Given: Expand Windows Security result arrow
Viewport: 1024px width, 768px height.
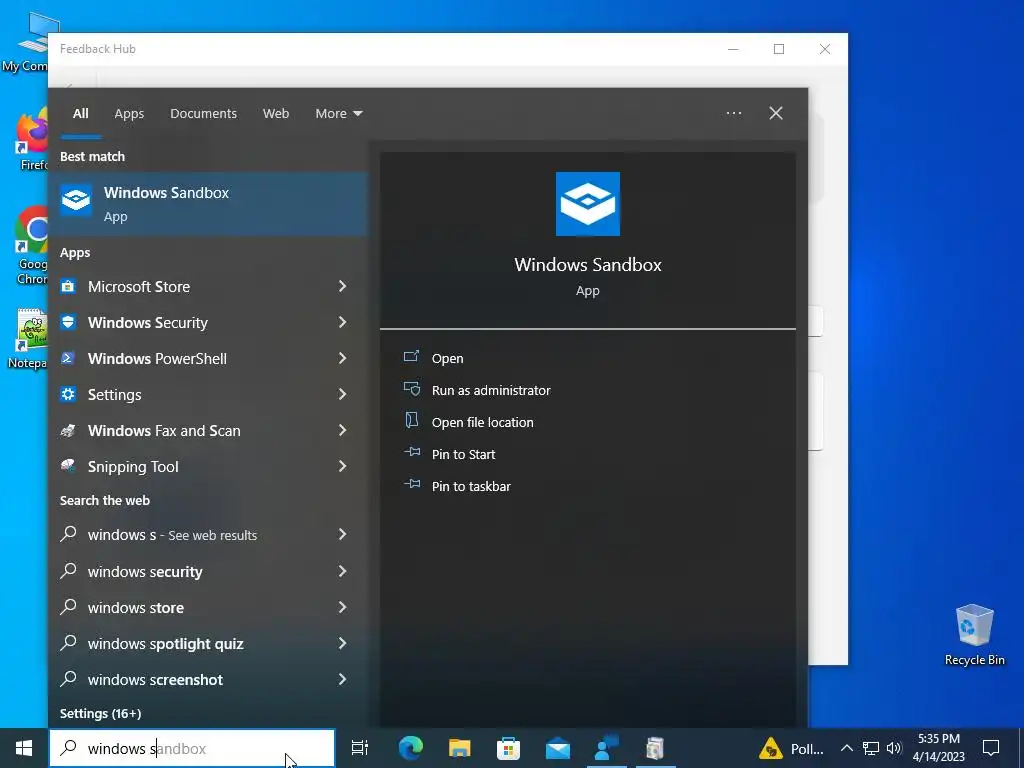Looking at the screenshot, I should point(342,322).
